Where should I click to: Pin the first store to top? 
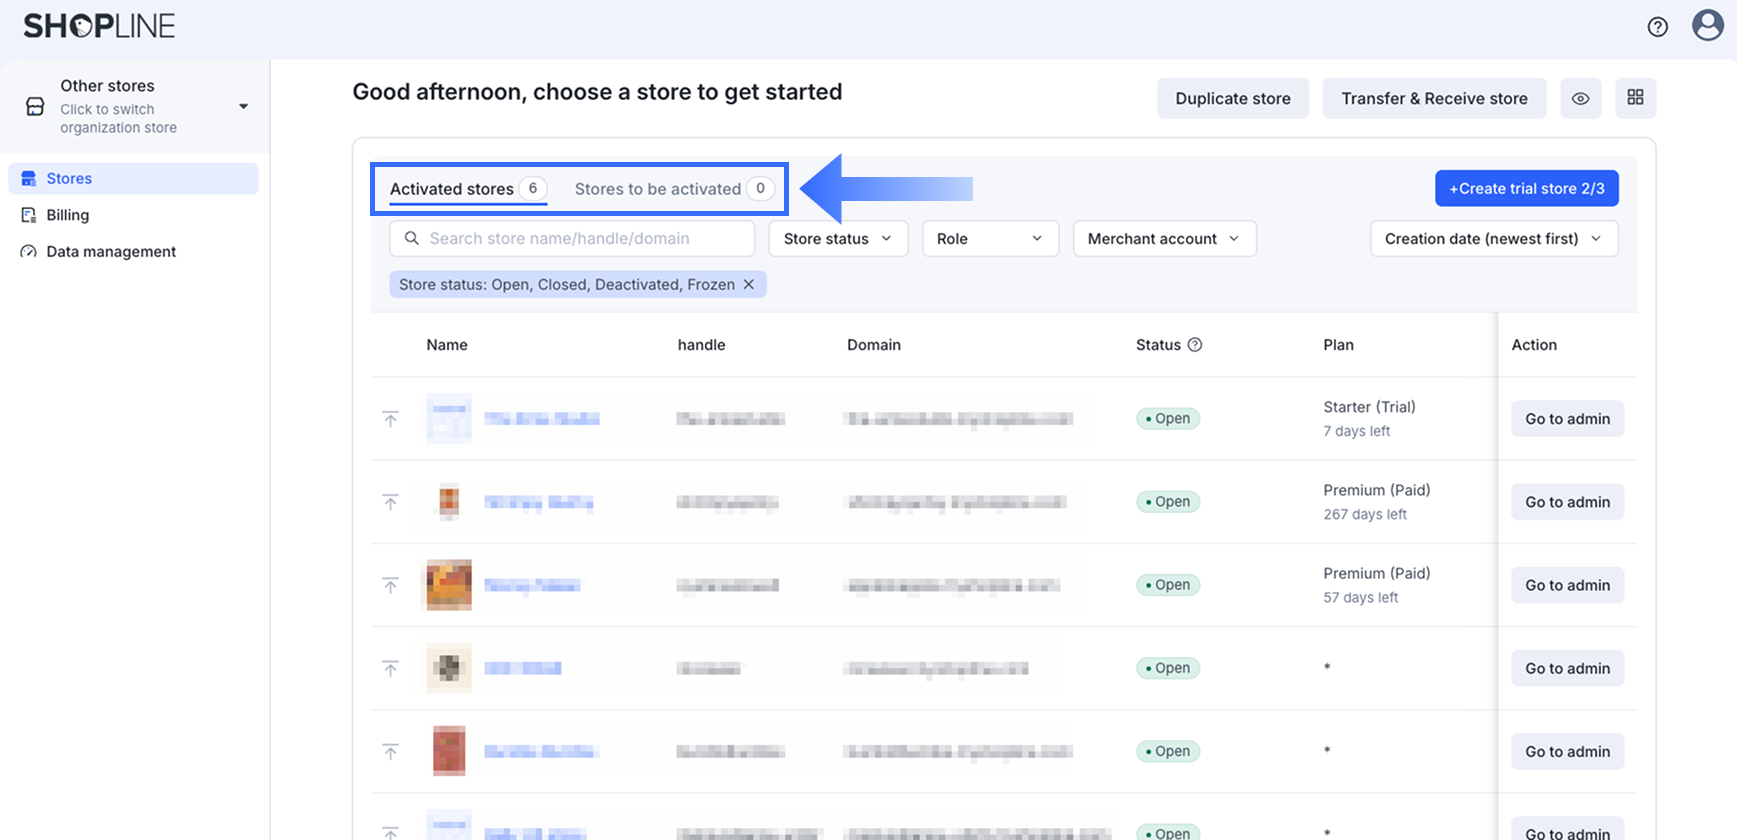(x=391, y=419)
